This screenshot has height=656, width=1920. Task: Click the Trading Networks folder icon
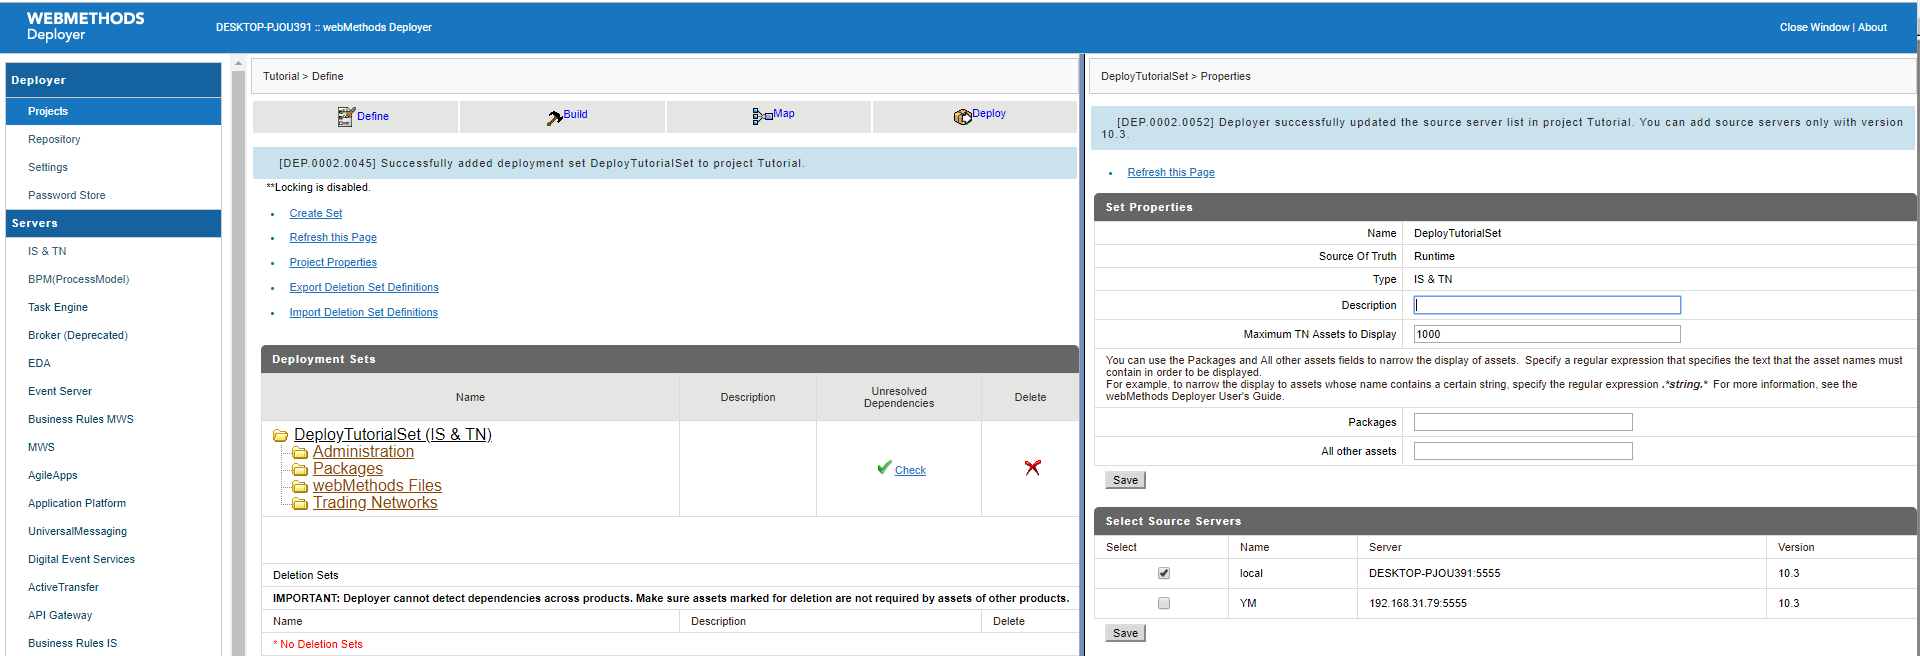pos(299,504)
